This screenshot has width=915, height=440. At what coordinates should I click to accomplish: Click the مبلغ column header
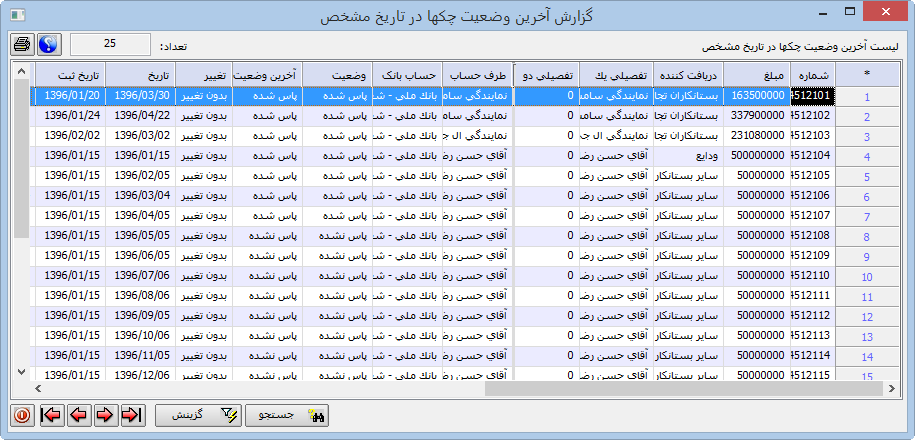coord(757,75)
